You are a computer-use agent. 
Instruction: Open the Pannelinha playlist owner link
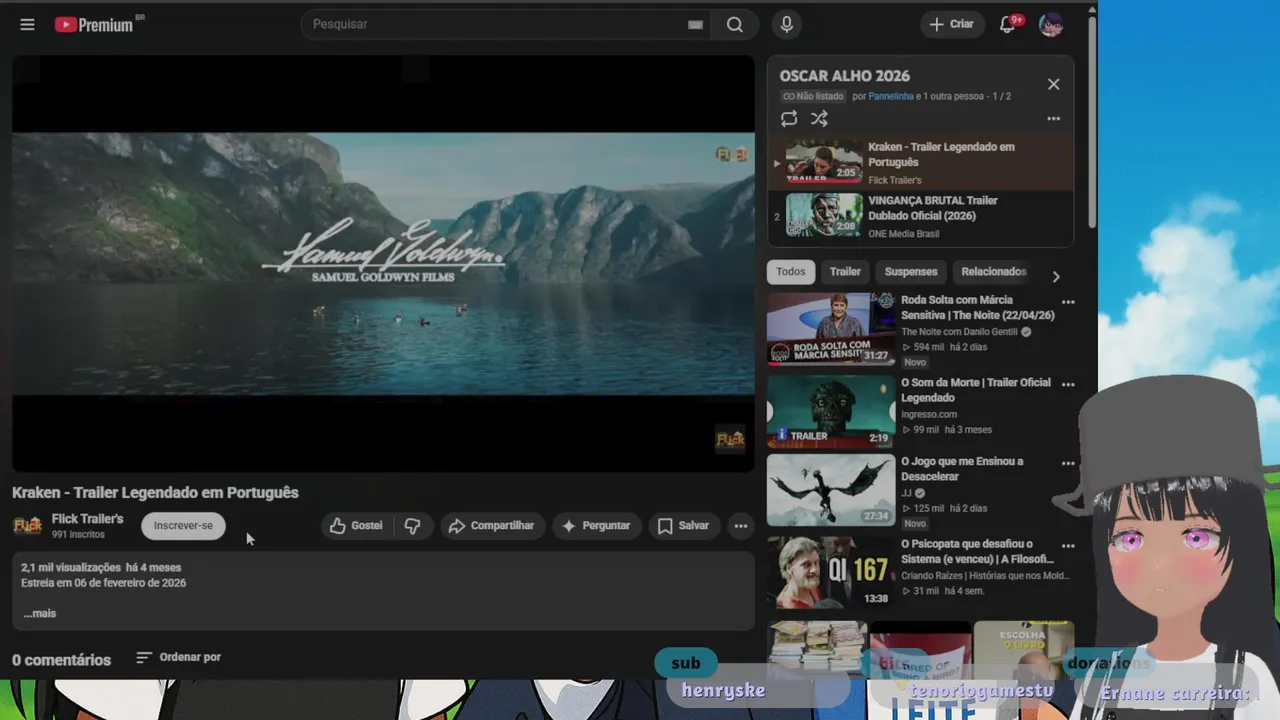pos(891,97)
